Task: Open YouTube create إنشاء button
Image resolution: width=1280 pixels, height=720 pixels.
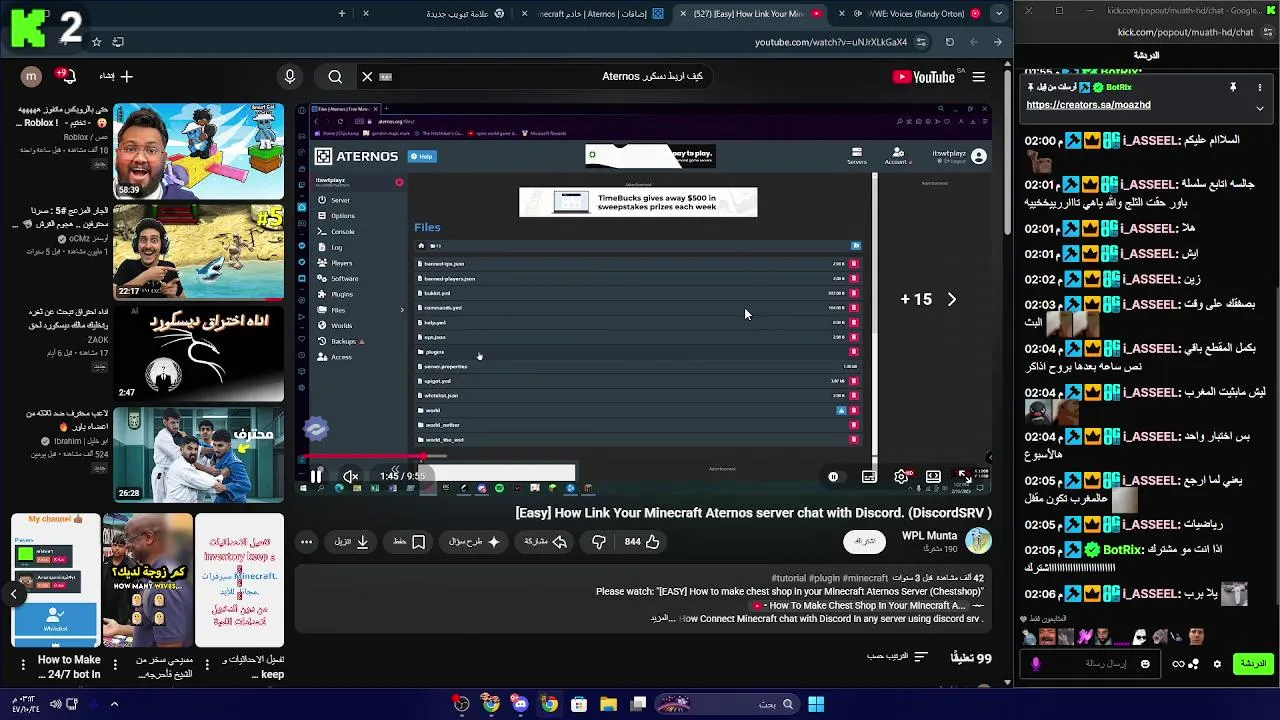Action: pyautogui.click(x=116, y=76)
